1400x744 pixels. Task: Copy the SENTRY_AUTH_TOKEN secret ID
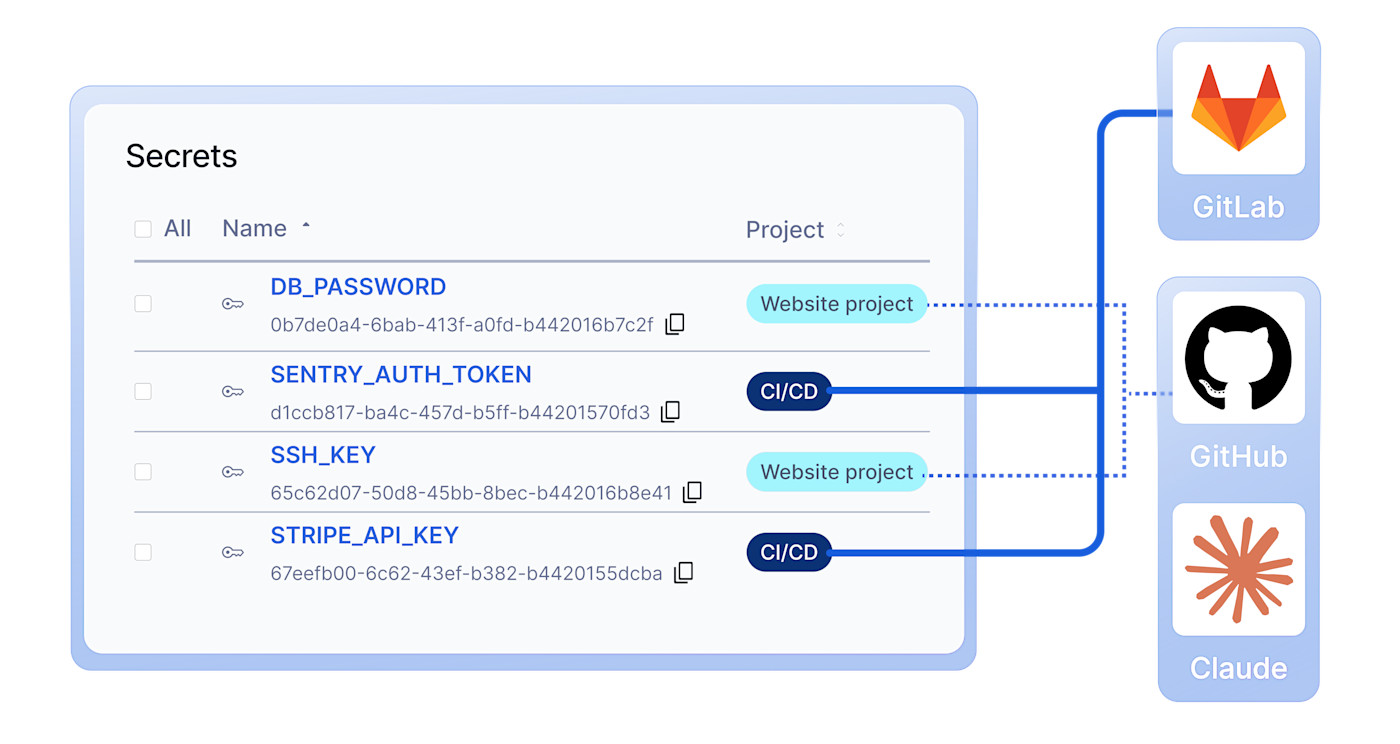[671, 412]
